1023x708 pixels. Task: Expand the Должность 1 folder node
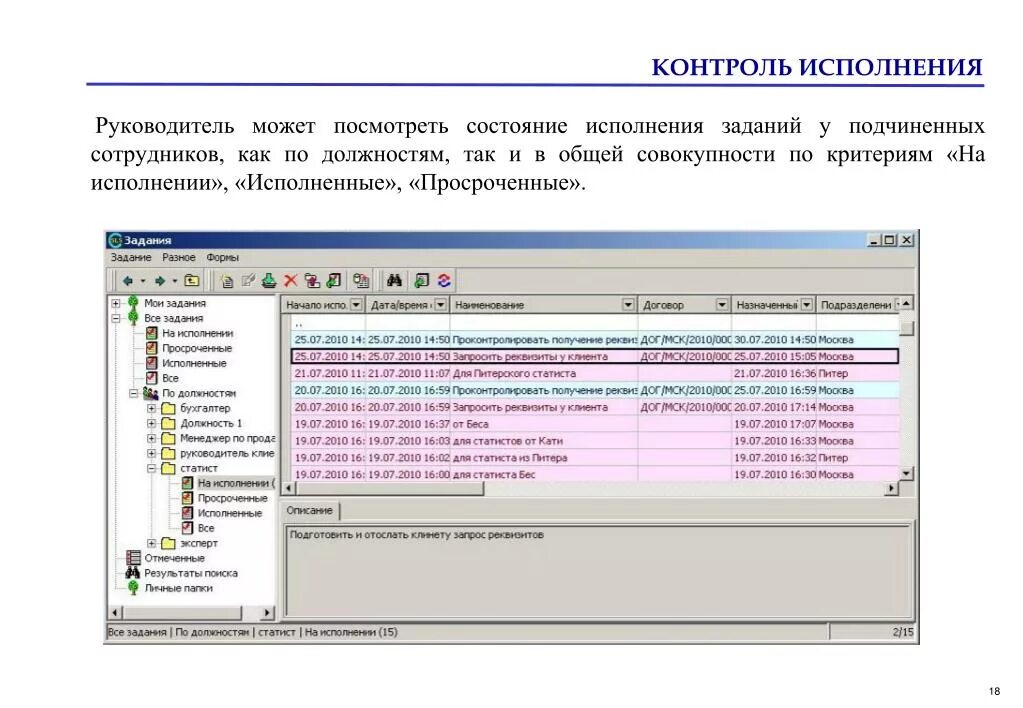coord(151,423)
